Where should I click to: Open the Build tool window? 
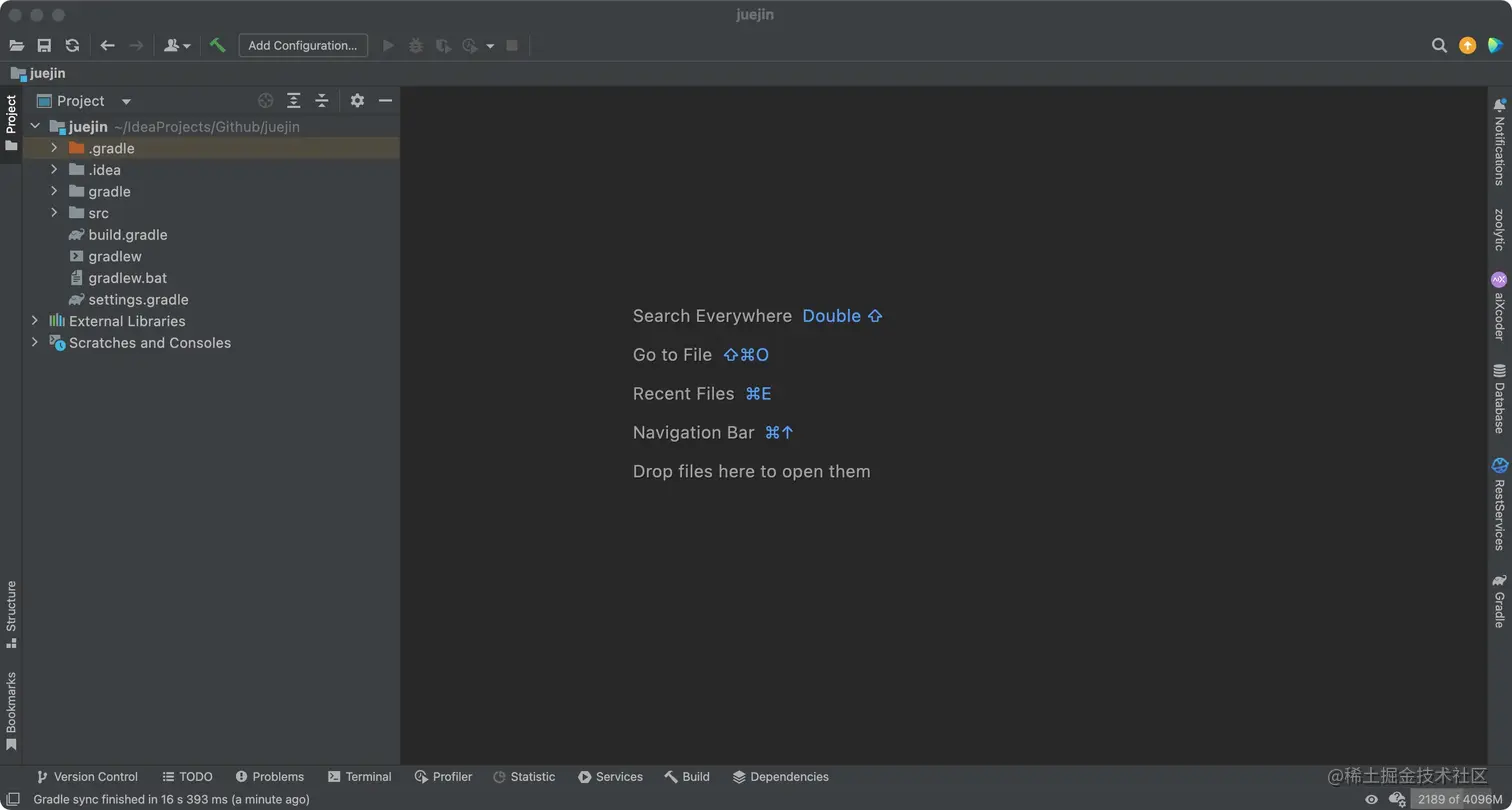tap(687, 777)
